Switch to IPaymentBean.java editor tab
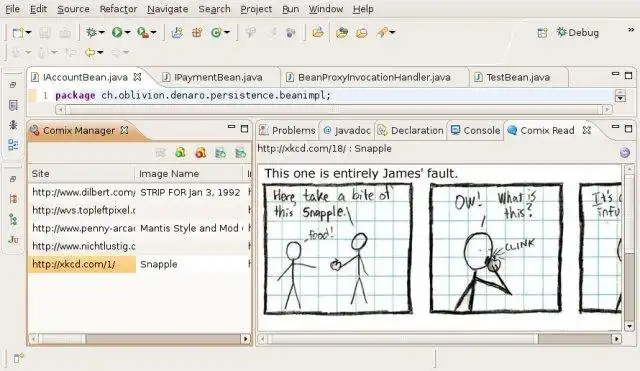This screenshot has height=371, width=640. (x=212, y=78)
